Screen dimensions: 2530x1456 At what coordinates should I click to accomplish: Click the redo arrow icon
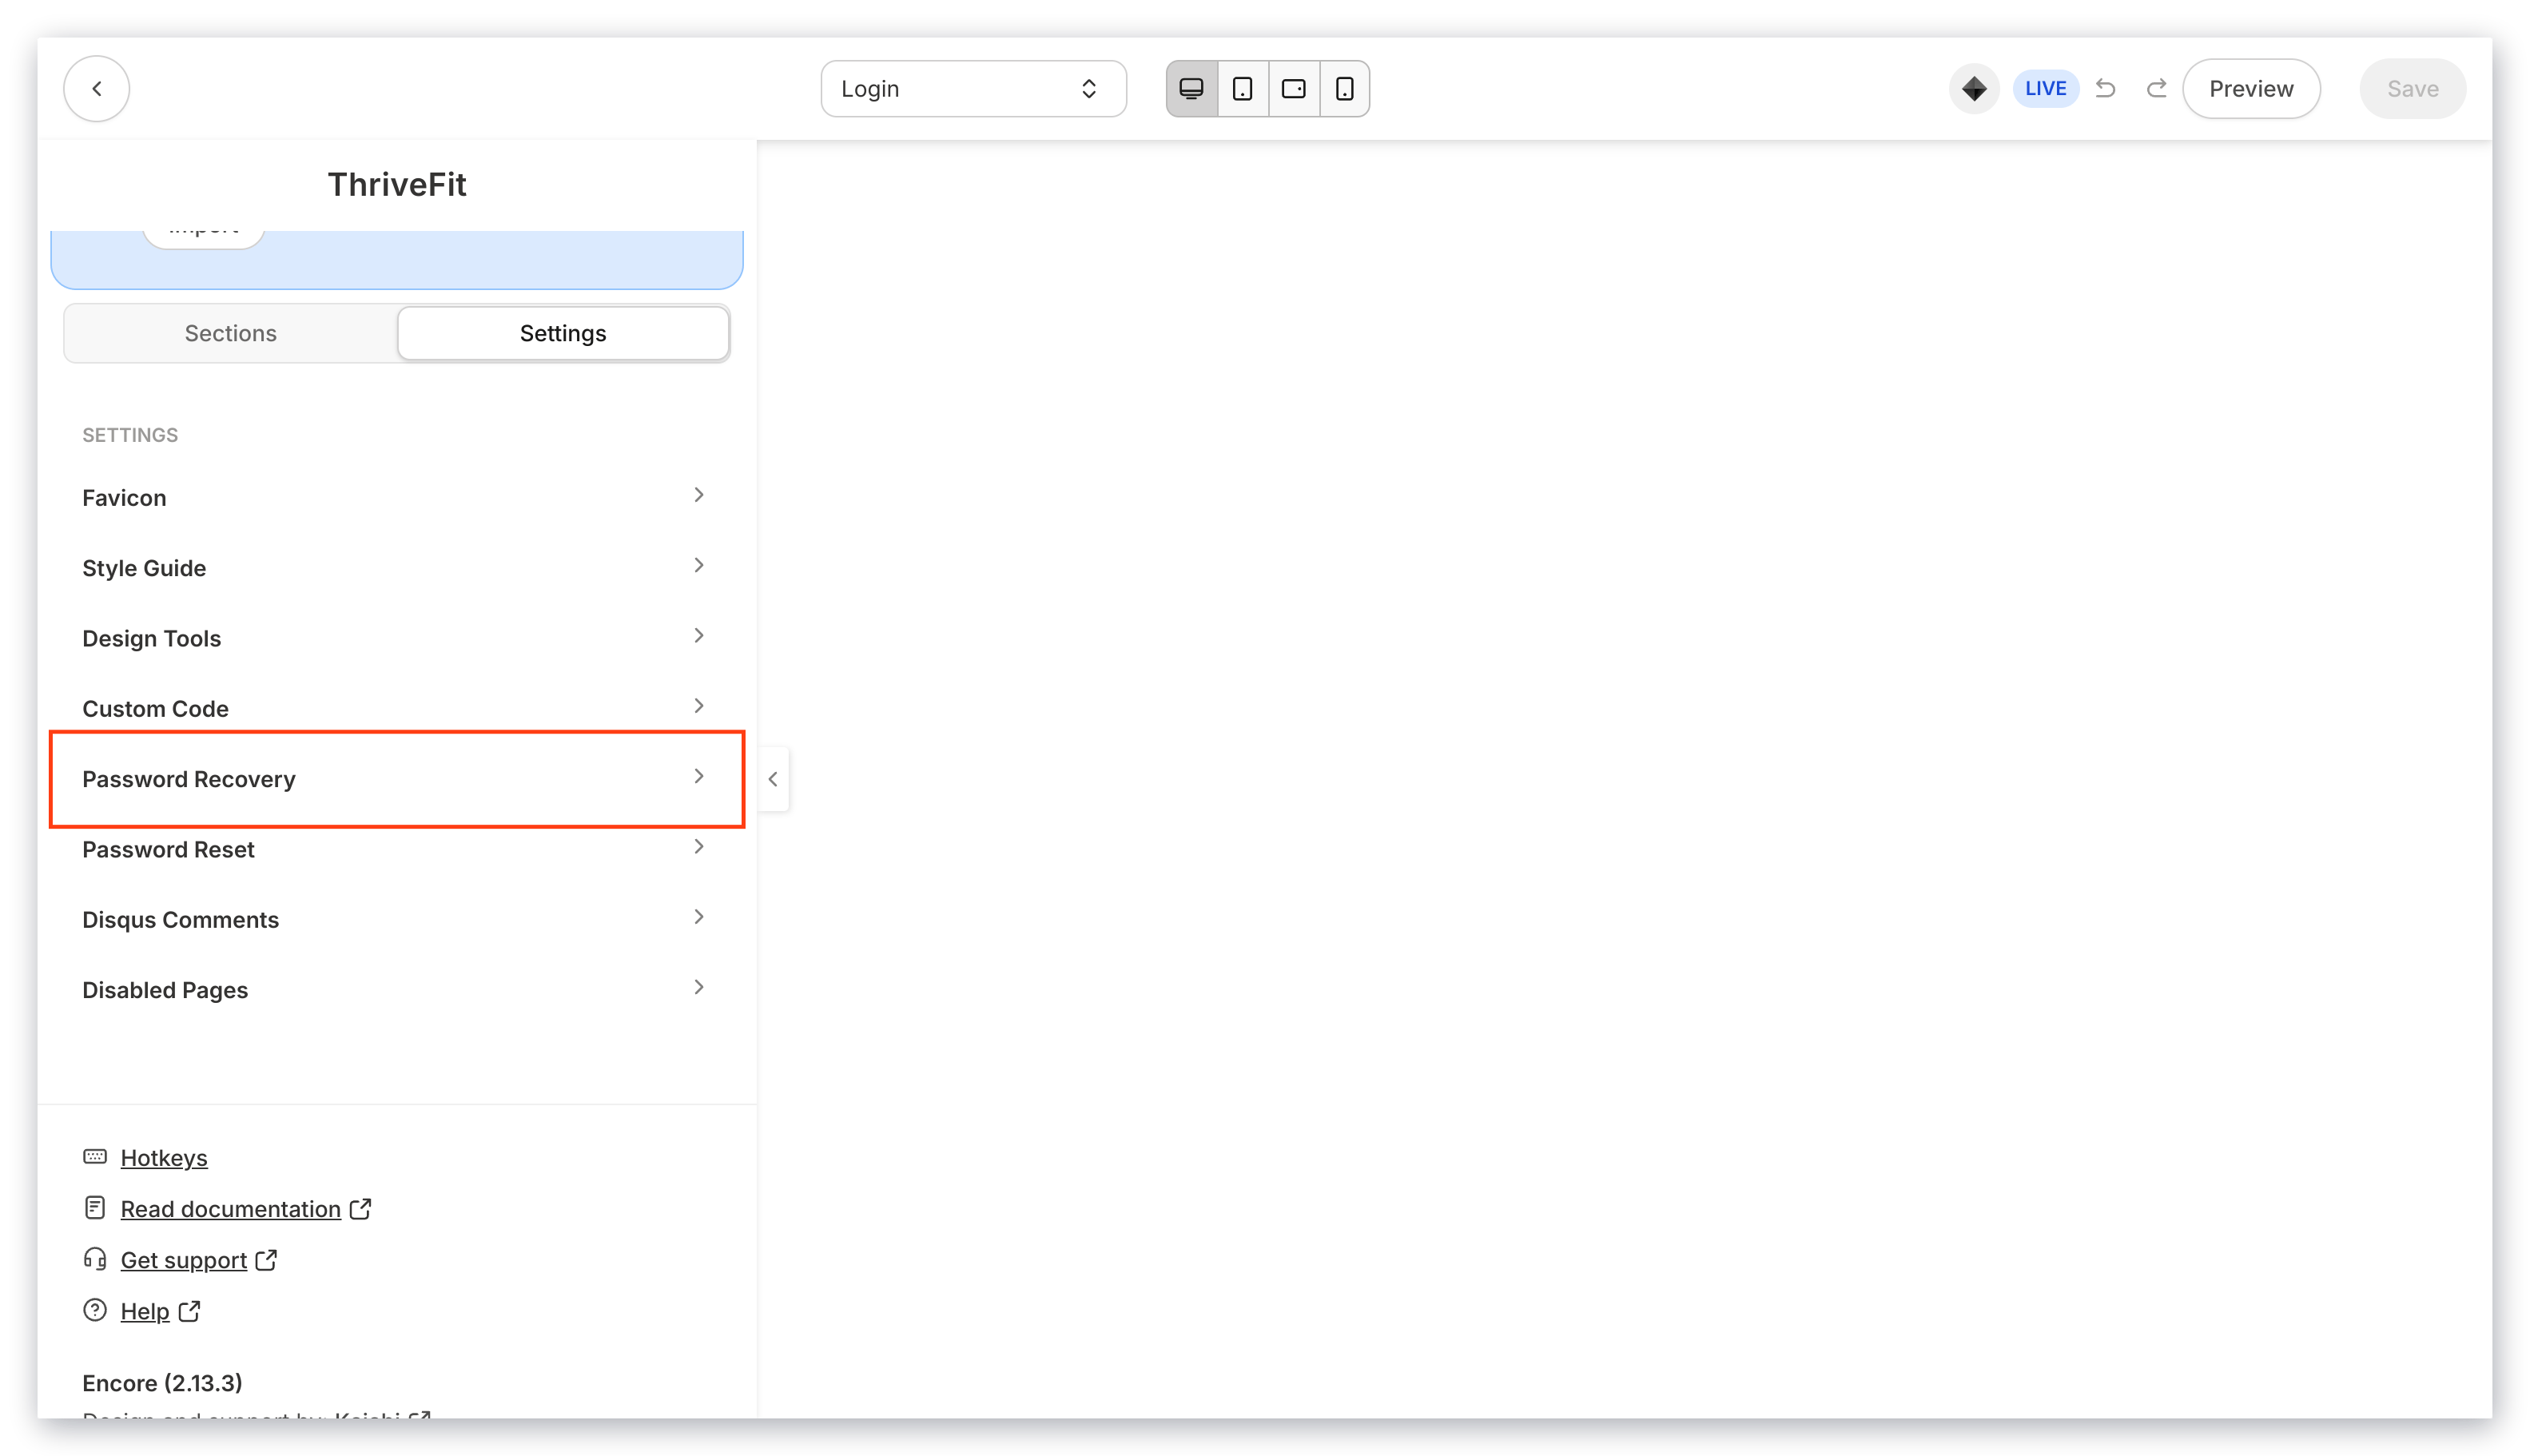pos(2156,89)
